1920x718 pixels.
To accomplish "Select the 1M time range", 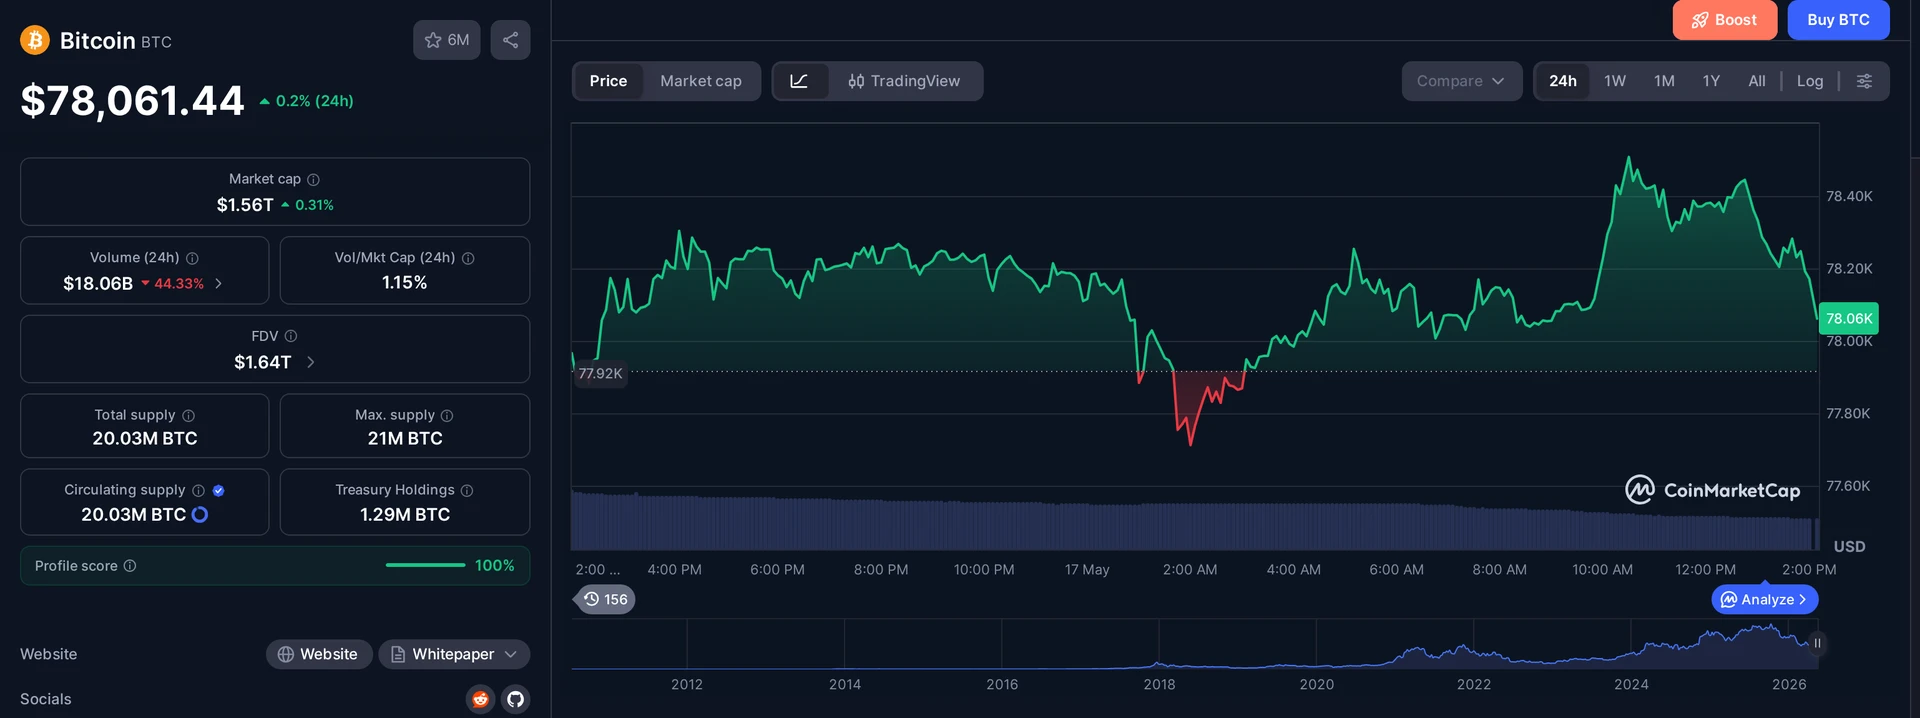I will [x=1664, y=81].
